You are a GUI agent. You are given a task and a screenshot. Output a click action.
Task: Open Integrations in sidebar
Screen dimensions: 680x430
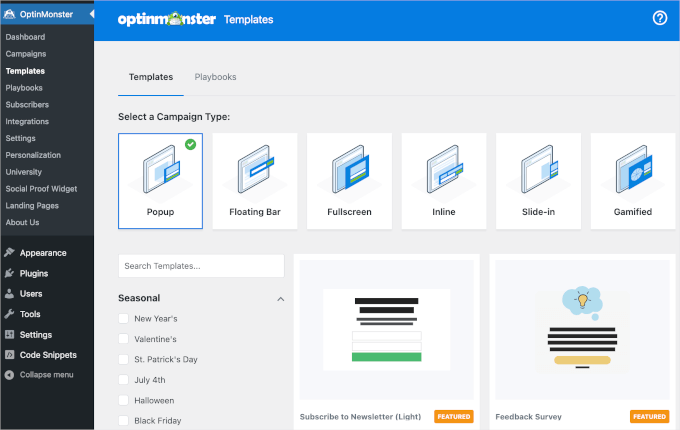pos(27,121)
